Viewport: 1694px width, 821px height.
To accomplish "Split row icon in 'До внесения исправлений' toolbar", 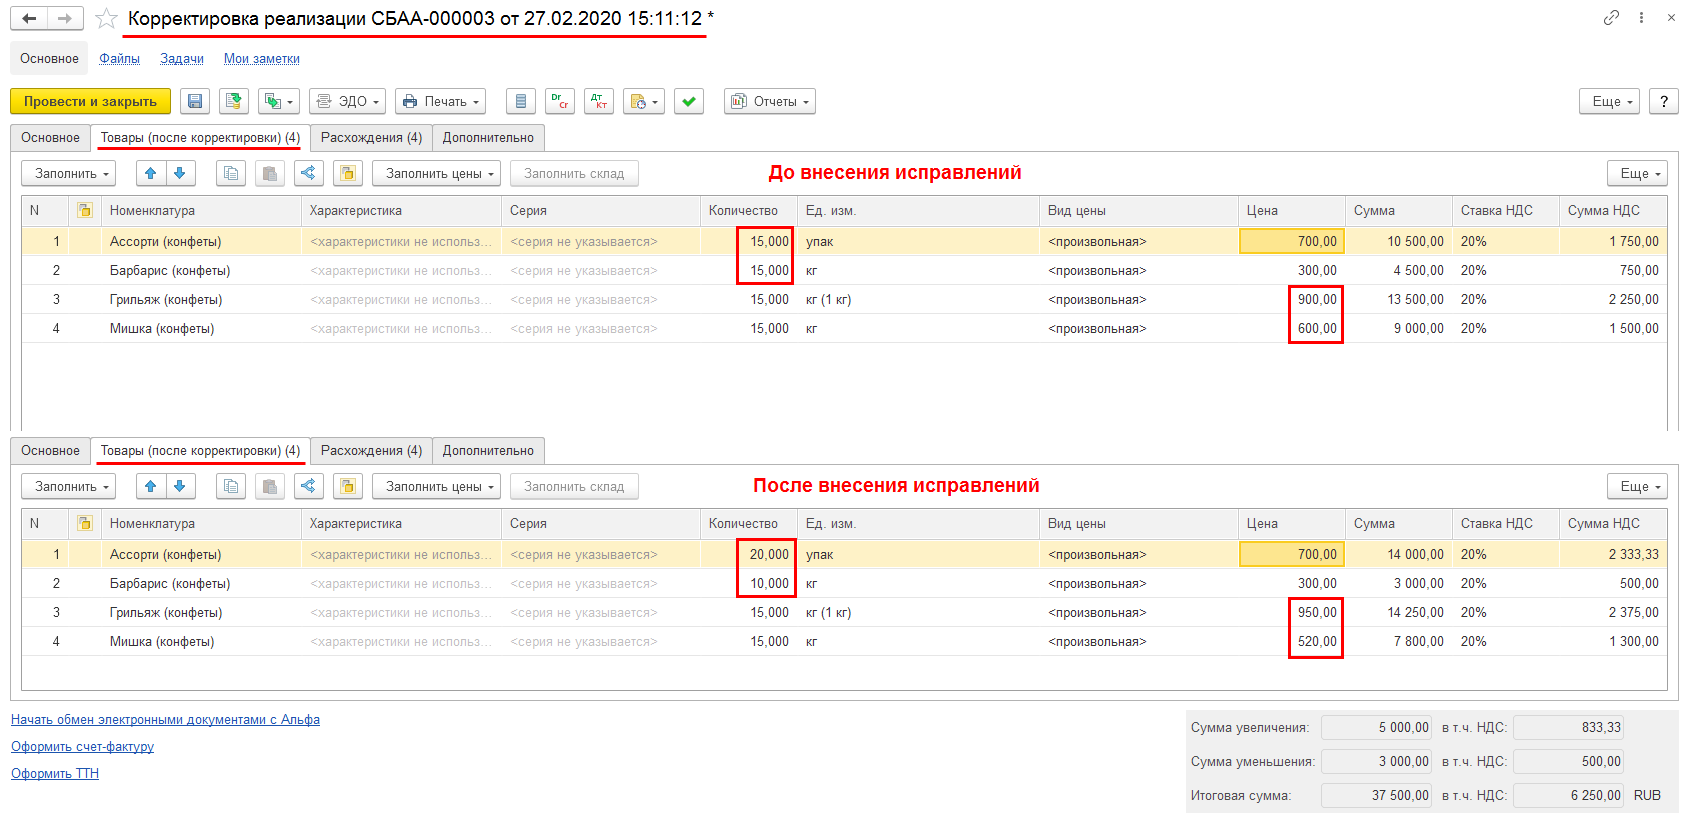I will pyautogui.click(x=308, y=173).
